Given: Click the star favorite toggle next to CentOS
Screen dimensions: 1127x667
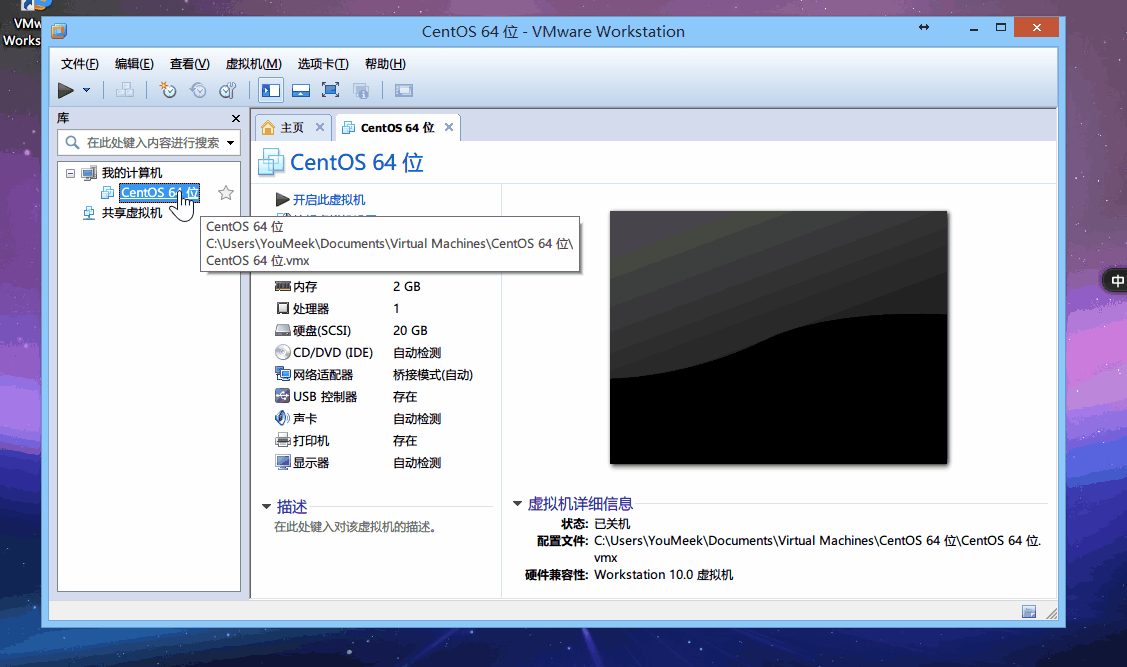Looking at the screenshot, I should pyautogui.click(x=225, y=192).
